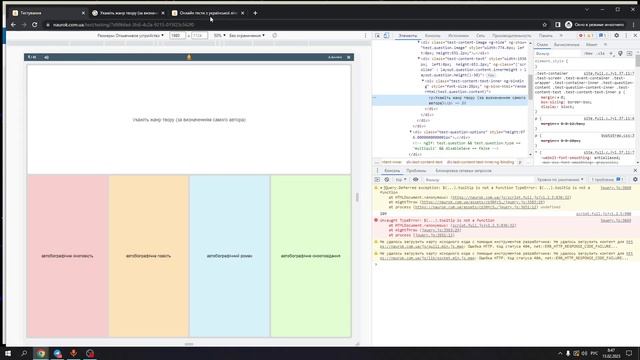This screenshot has width=640, height=360.
Task: Open DevTools settings gear icon
Action: point(616,36)
